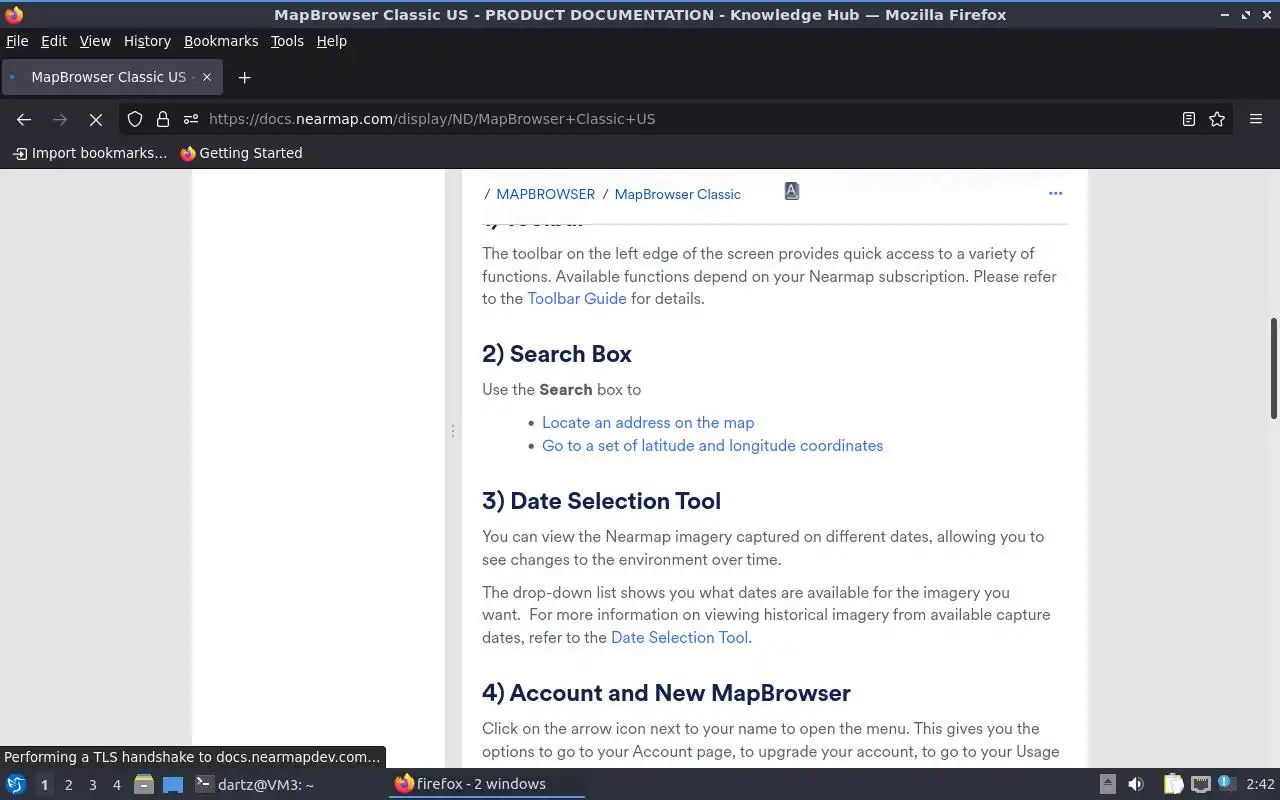The height and width of the screenshot is (800, 1280).
Task: Open the History menu
Action: tap(147, 41)
